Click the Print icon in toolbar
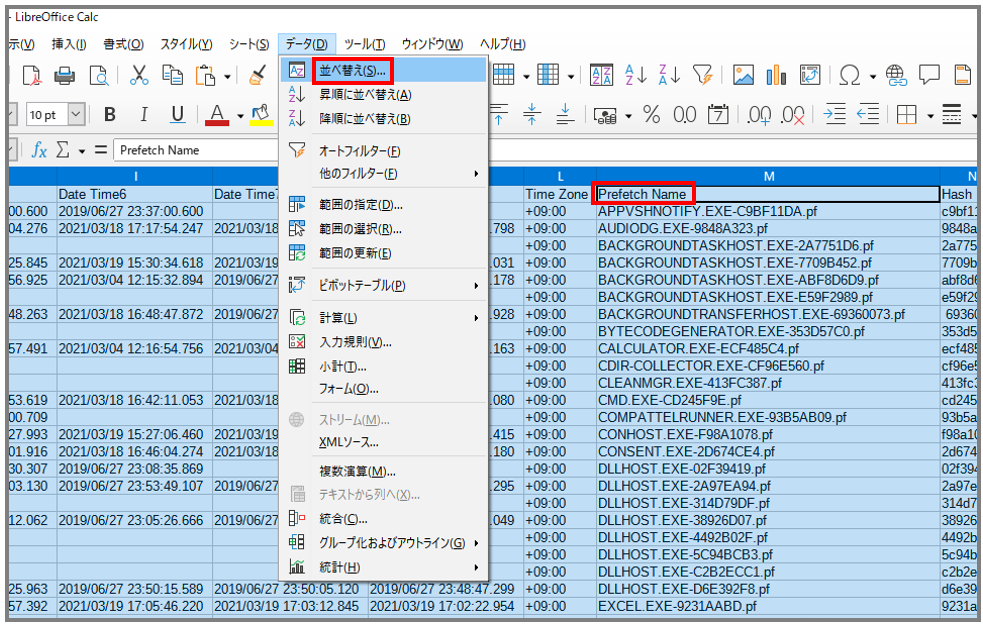 coord(65,76)
